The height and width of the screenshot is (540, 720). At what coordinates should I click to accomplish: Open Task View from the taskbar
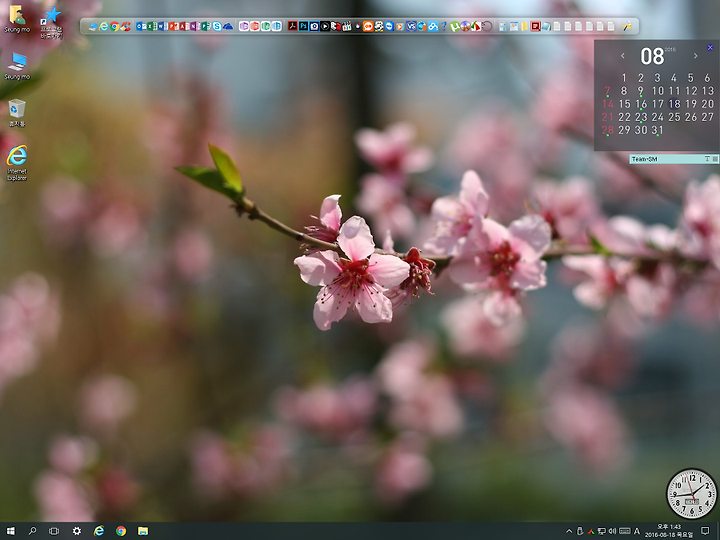click(x=54, y=531)
